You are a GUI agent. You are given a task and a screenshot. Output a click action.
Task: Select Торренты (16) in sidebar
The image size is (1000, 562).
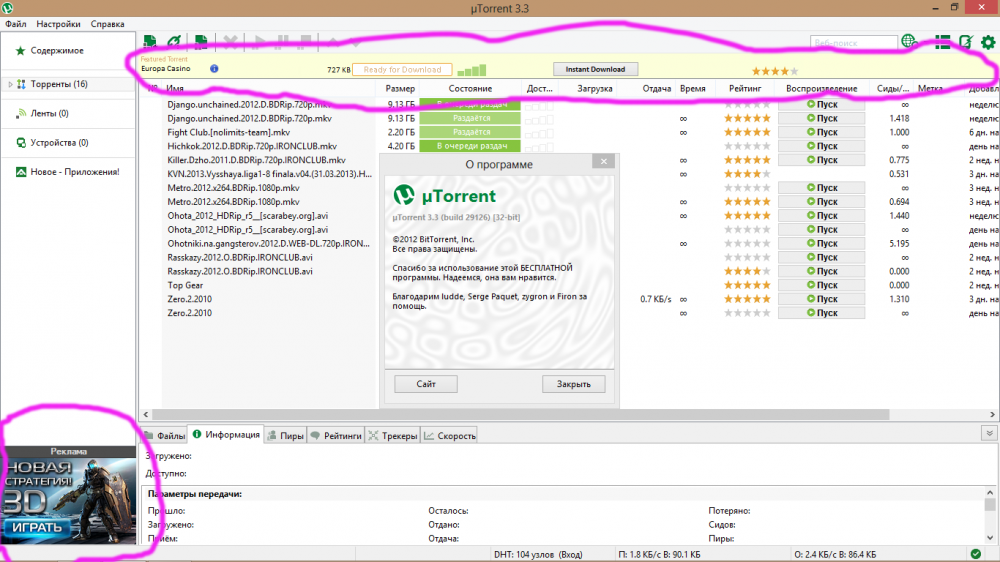pyautogui.click(x=59, y=84)
